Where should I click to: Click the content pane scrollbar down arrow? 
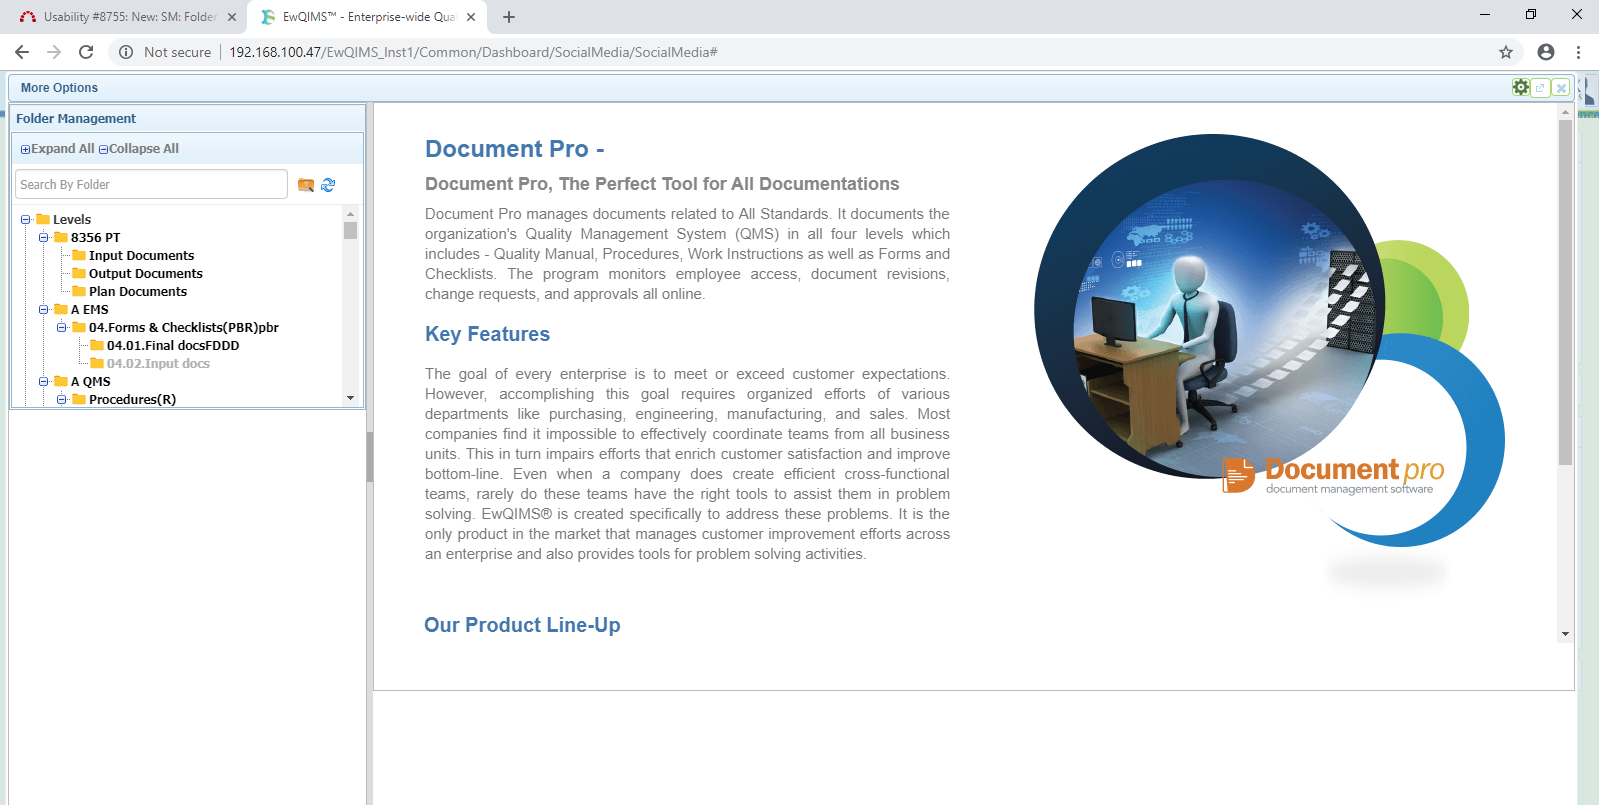coord(1565,634)
